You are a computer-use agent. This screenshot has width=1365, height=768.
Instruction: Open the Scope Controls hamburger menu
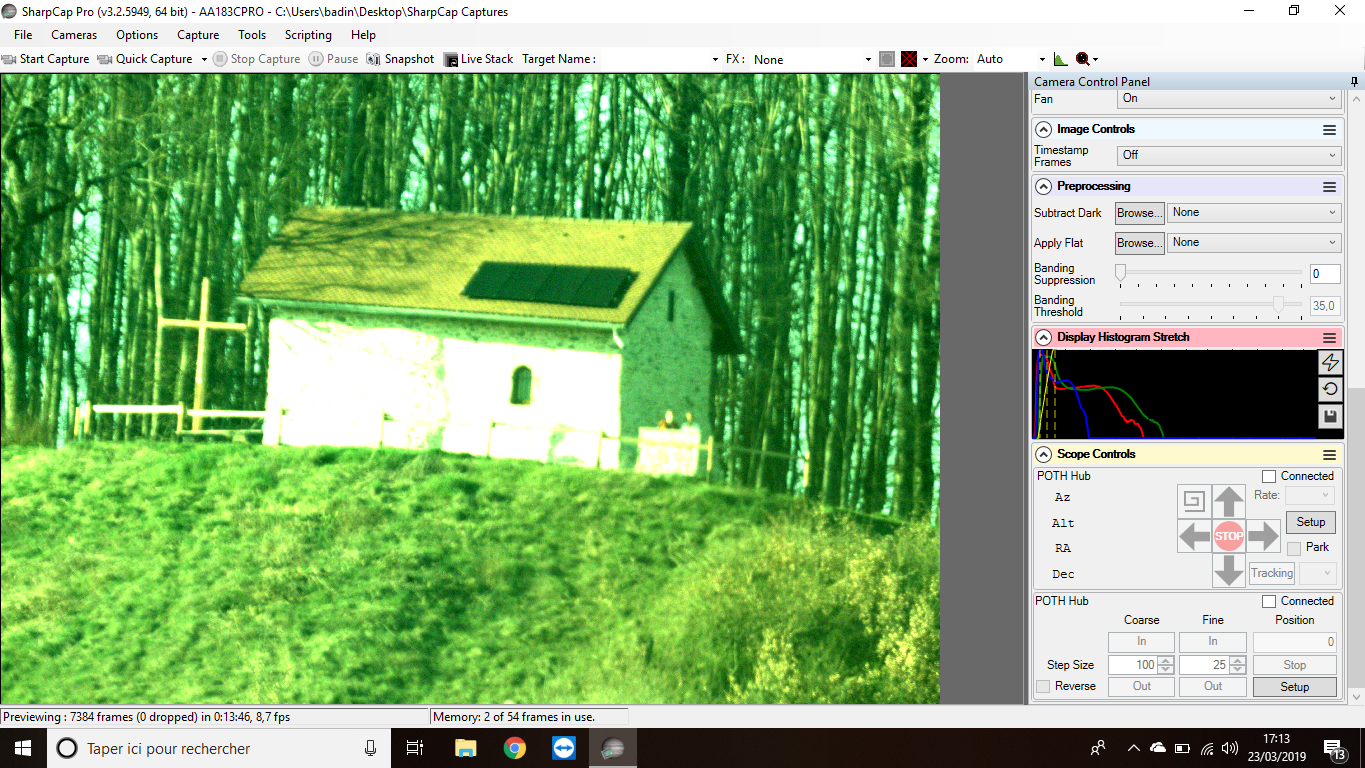(1329, 455)
